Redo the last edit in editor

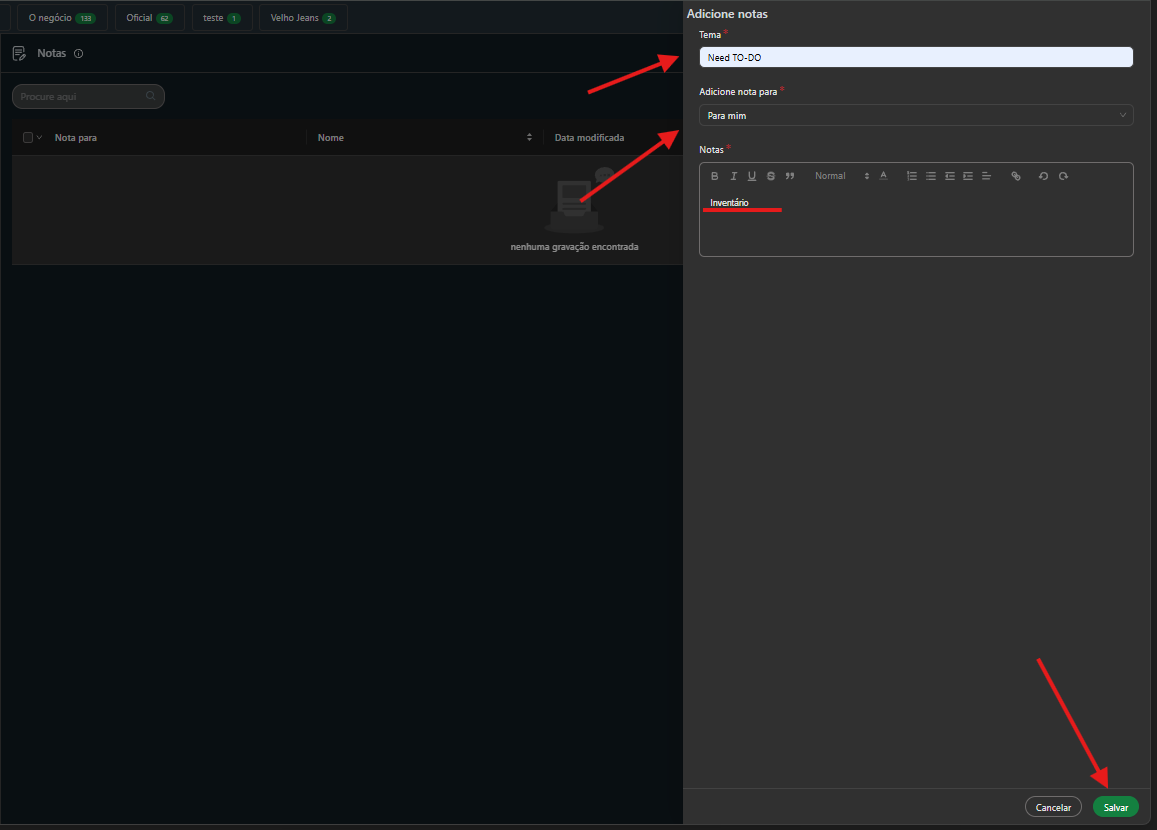click(x=1063, y=176)
